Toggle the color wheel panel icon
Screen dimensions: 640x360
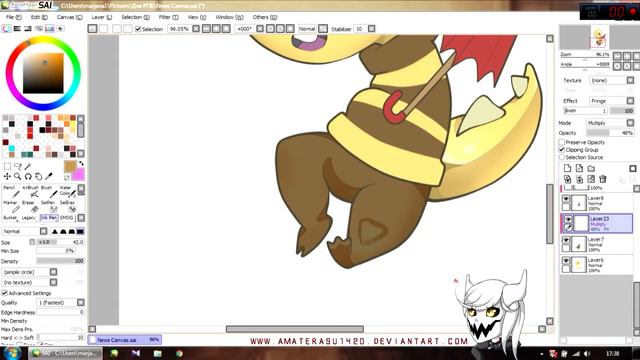tap(7, 29)
